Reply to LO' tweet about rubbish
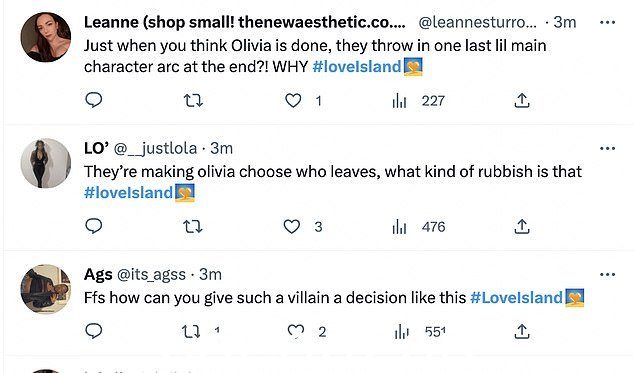Viewport: 634px width, 373px height. click(x=94, y=226)
